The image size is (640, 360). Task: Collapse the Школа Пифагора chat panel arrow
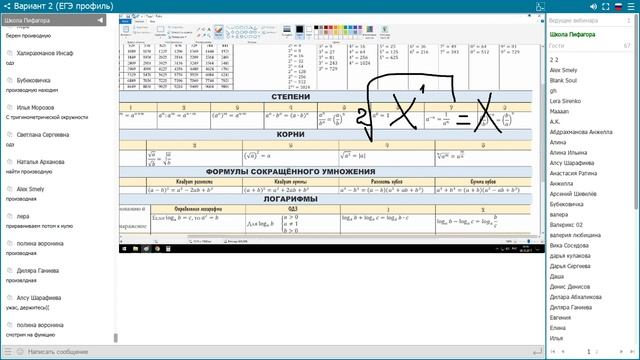coord(100,20)
